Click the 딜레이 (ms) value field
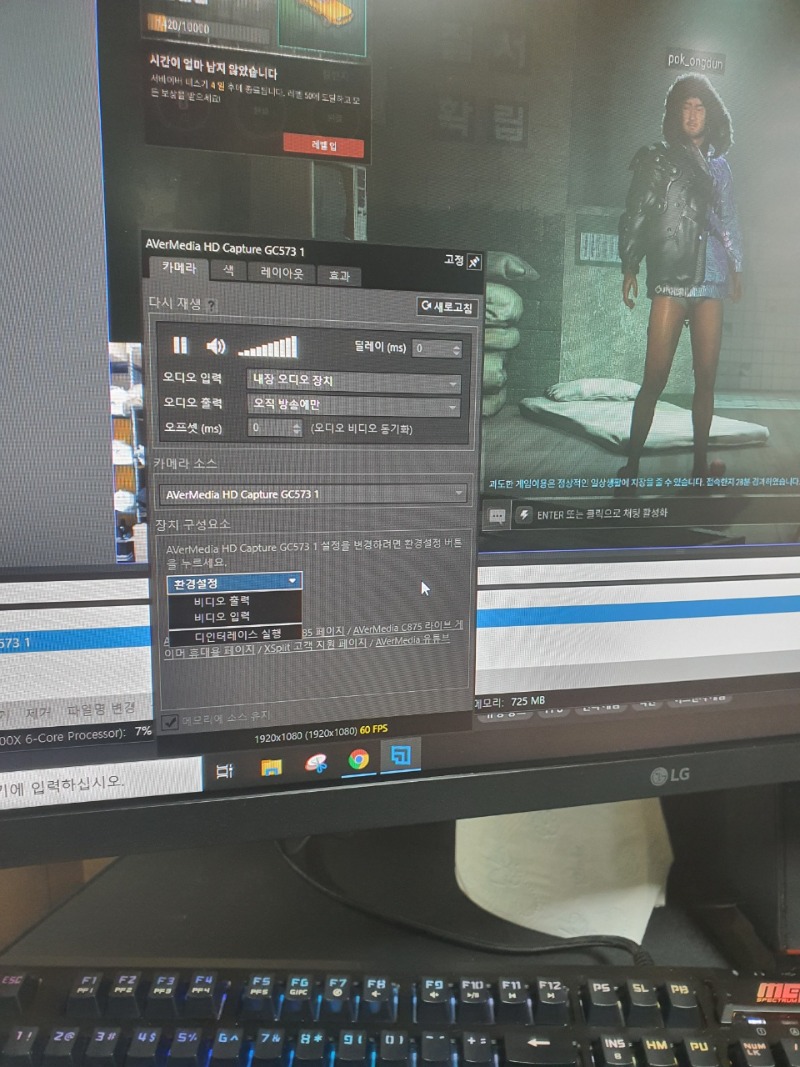This screenshot has height=1067, width=800. [x=431, y=349]
